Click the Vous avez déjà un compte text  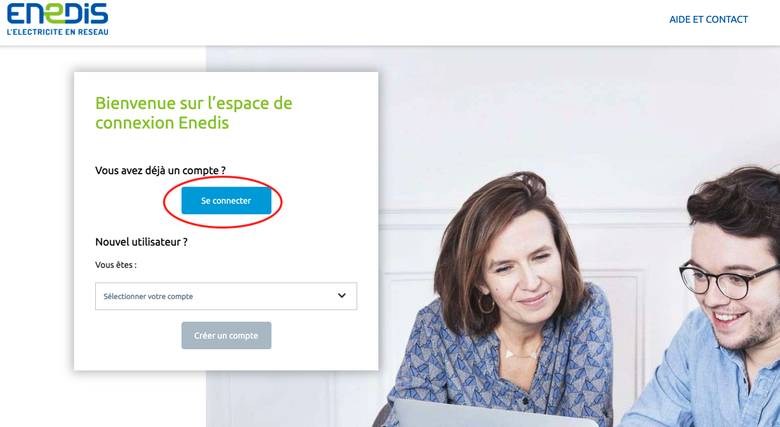click(x=160, y=170)
